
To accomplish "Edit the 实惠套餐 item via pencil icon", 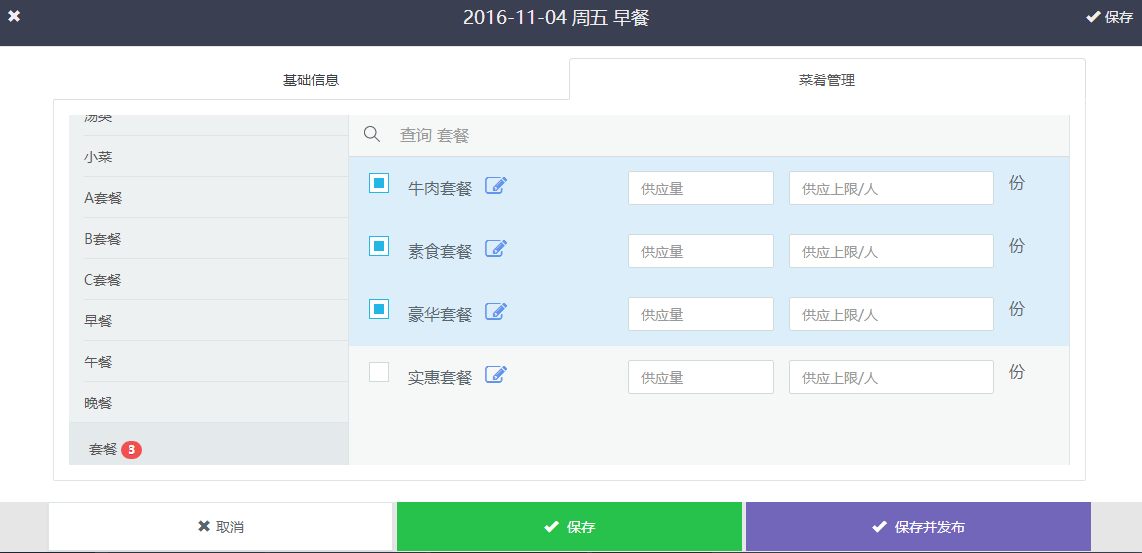I will [496, 375].
